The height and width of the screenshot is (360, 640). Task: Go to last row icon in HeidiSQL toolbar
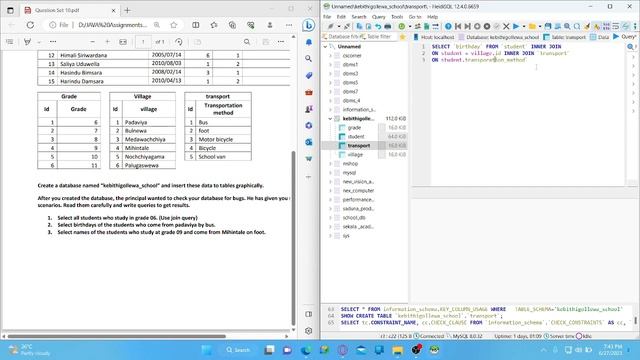pyautogui.click(x=467, y=27)
